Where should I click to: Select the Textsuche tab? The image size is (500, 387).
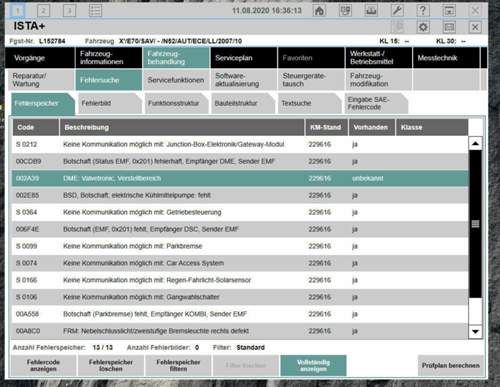pyautogui.click(x=310, y=103)
